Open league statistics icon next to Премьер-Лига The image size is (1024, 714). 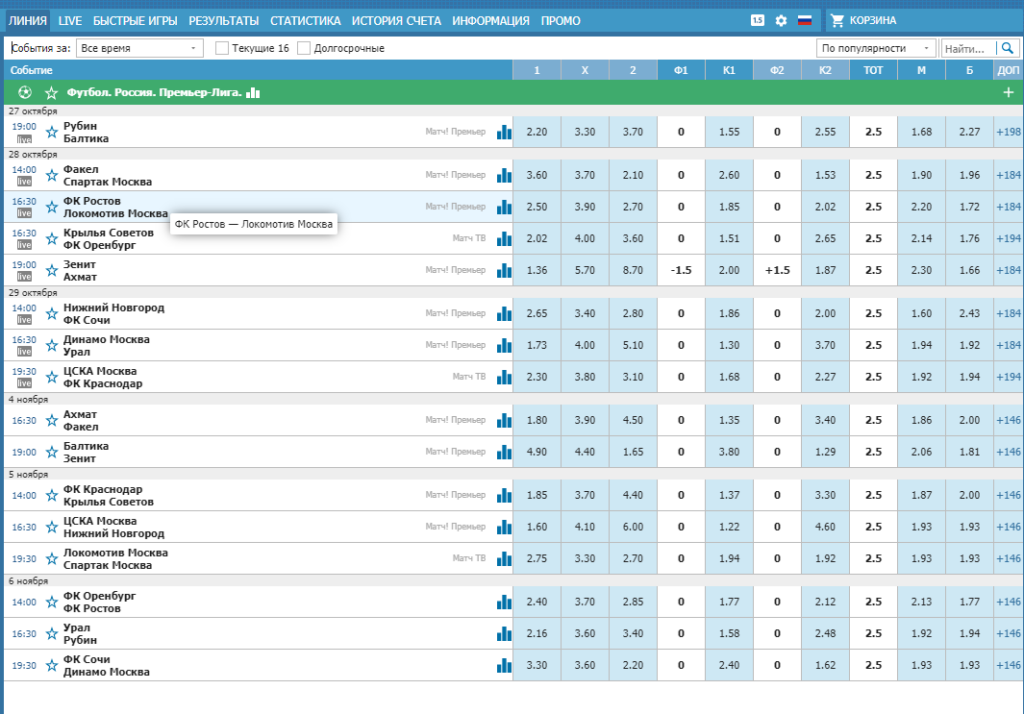tap(253, 93)
